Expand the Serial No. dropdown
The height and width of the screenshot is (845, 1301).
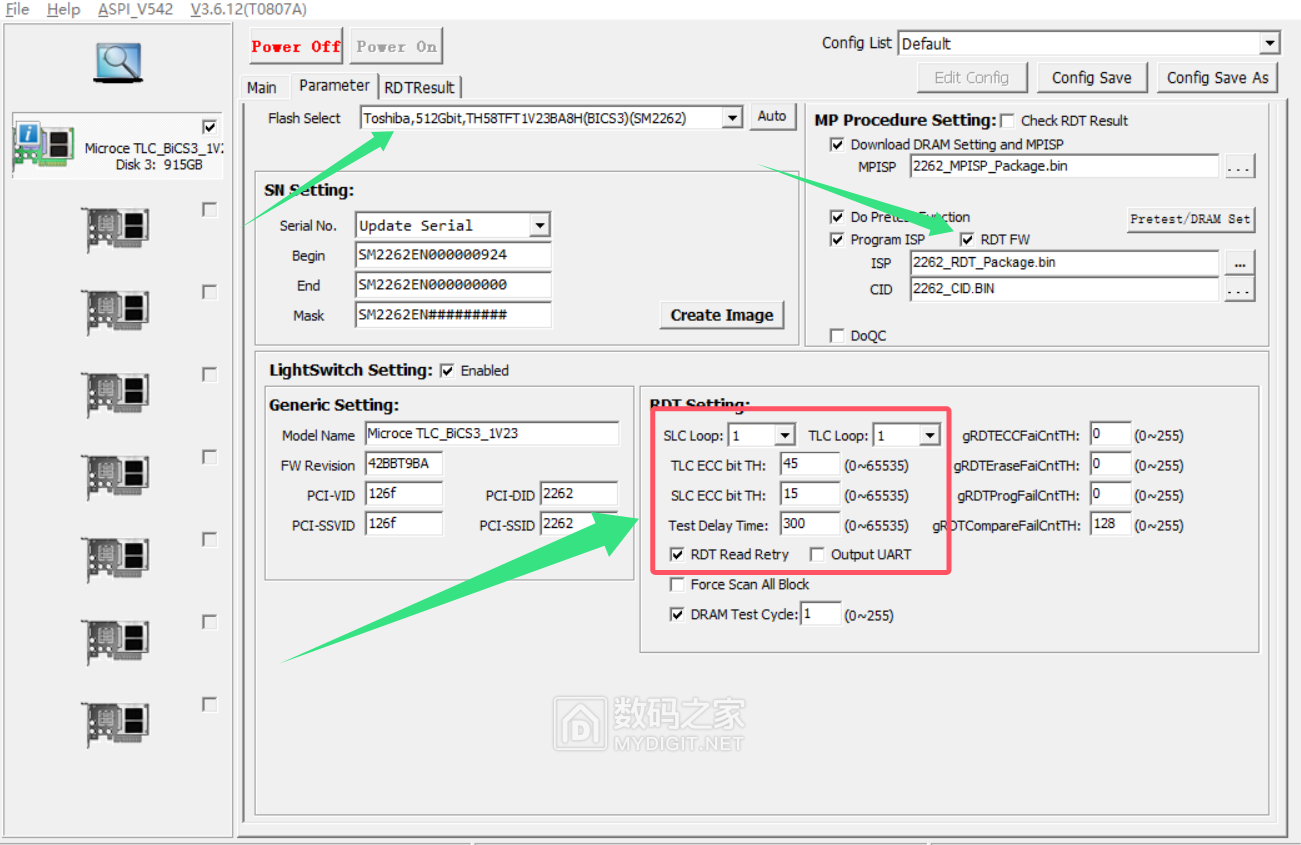(540, 225)
